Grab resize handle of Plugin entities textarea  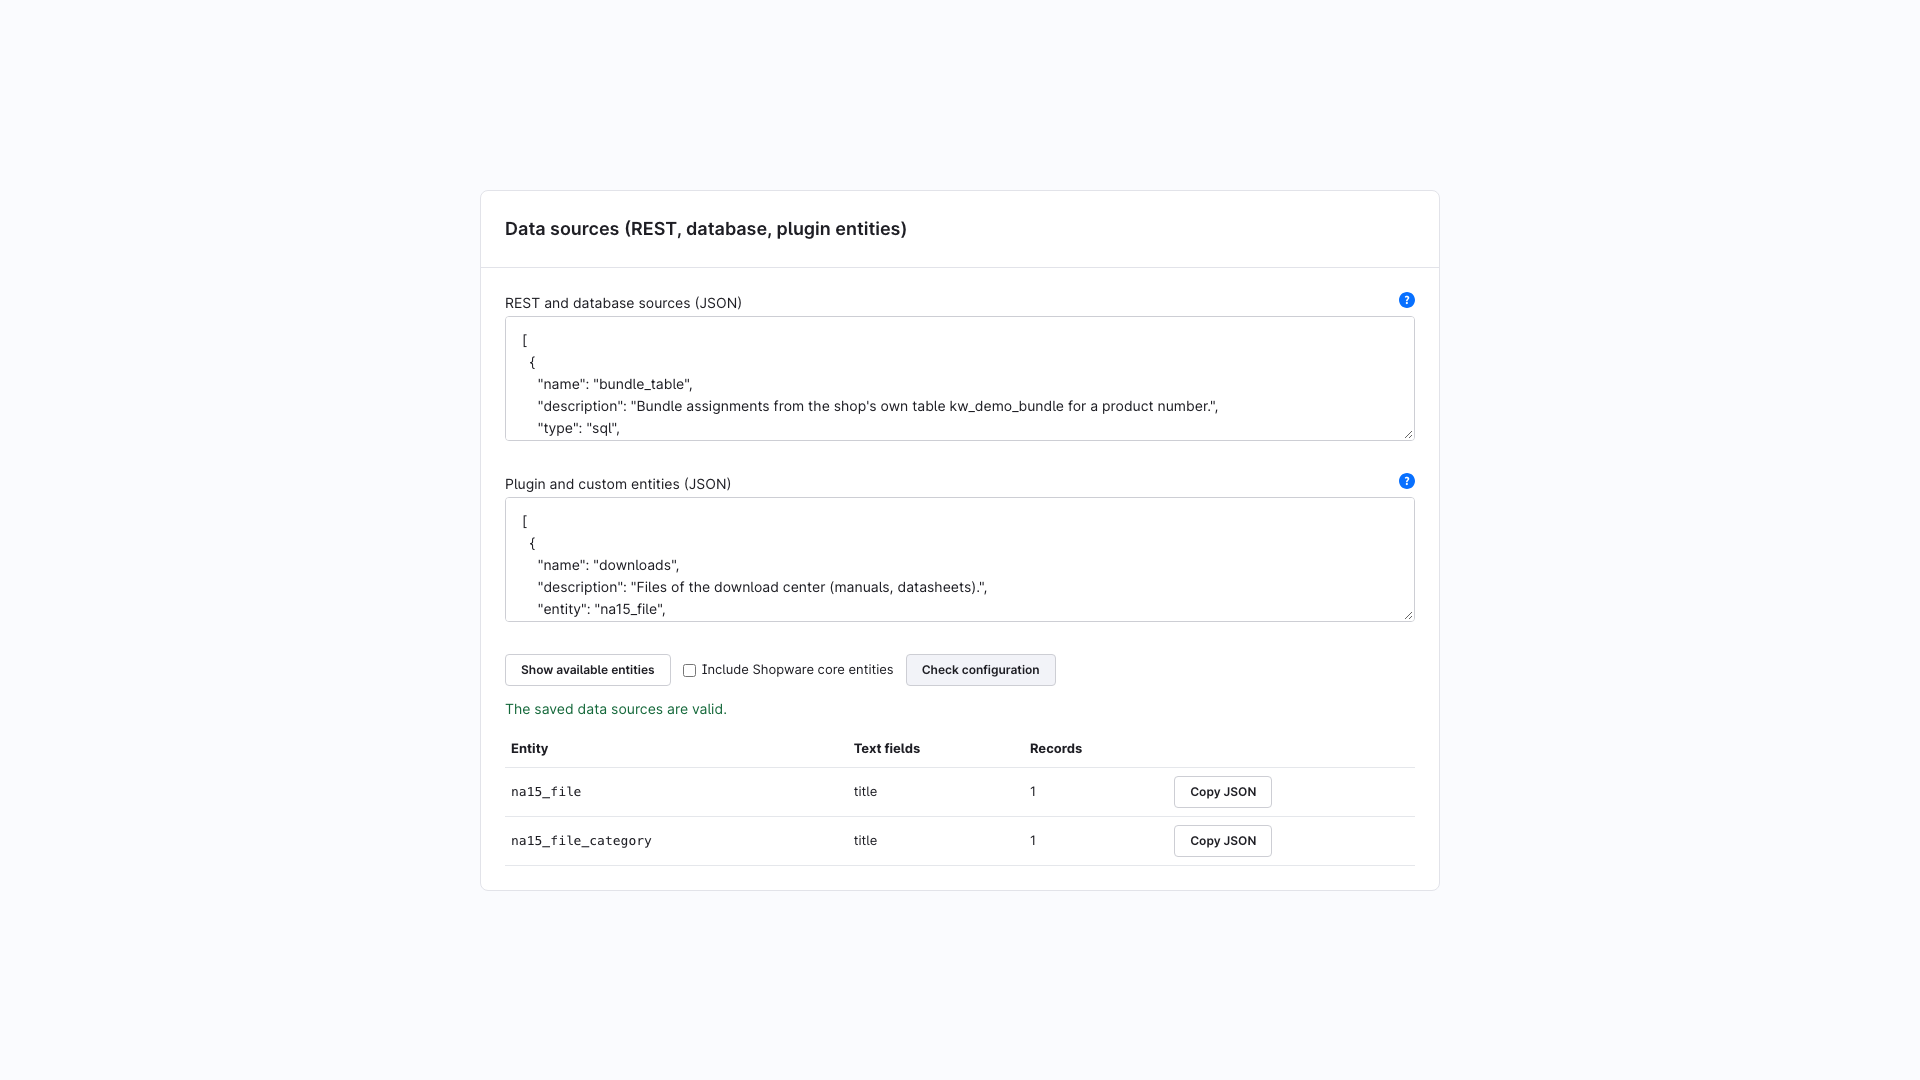pos(1408,615)
